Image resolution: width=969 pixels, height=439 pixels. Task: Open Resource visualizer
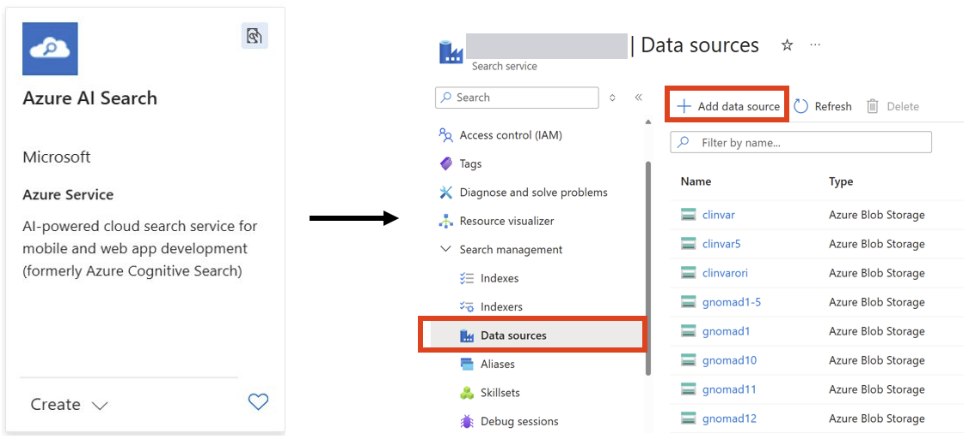click(x=507, y=221)
